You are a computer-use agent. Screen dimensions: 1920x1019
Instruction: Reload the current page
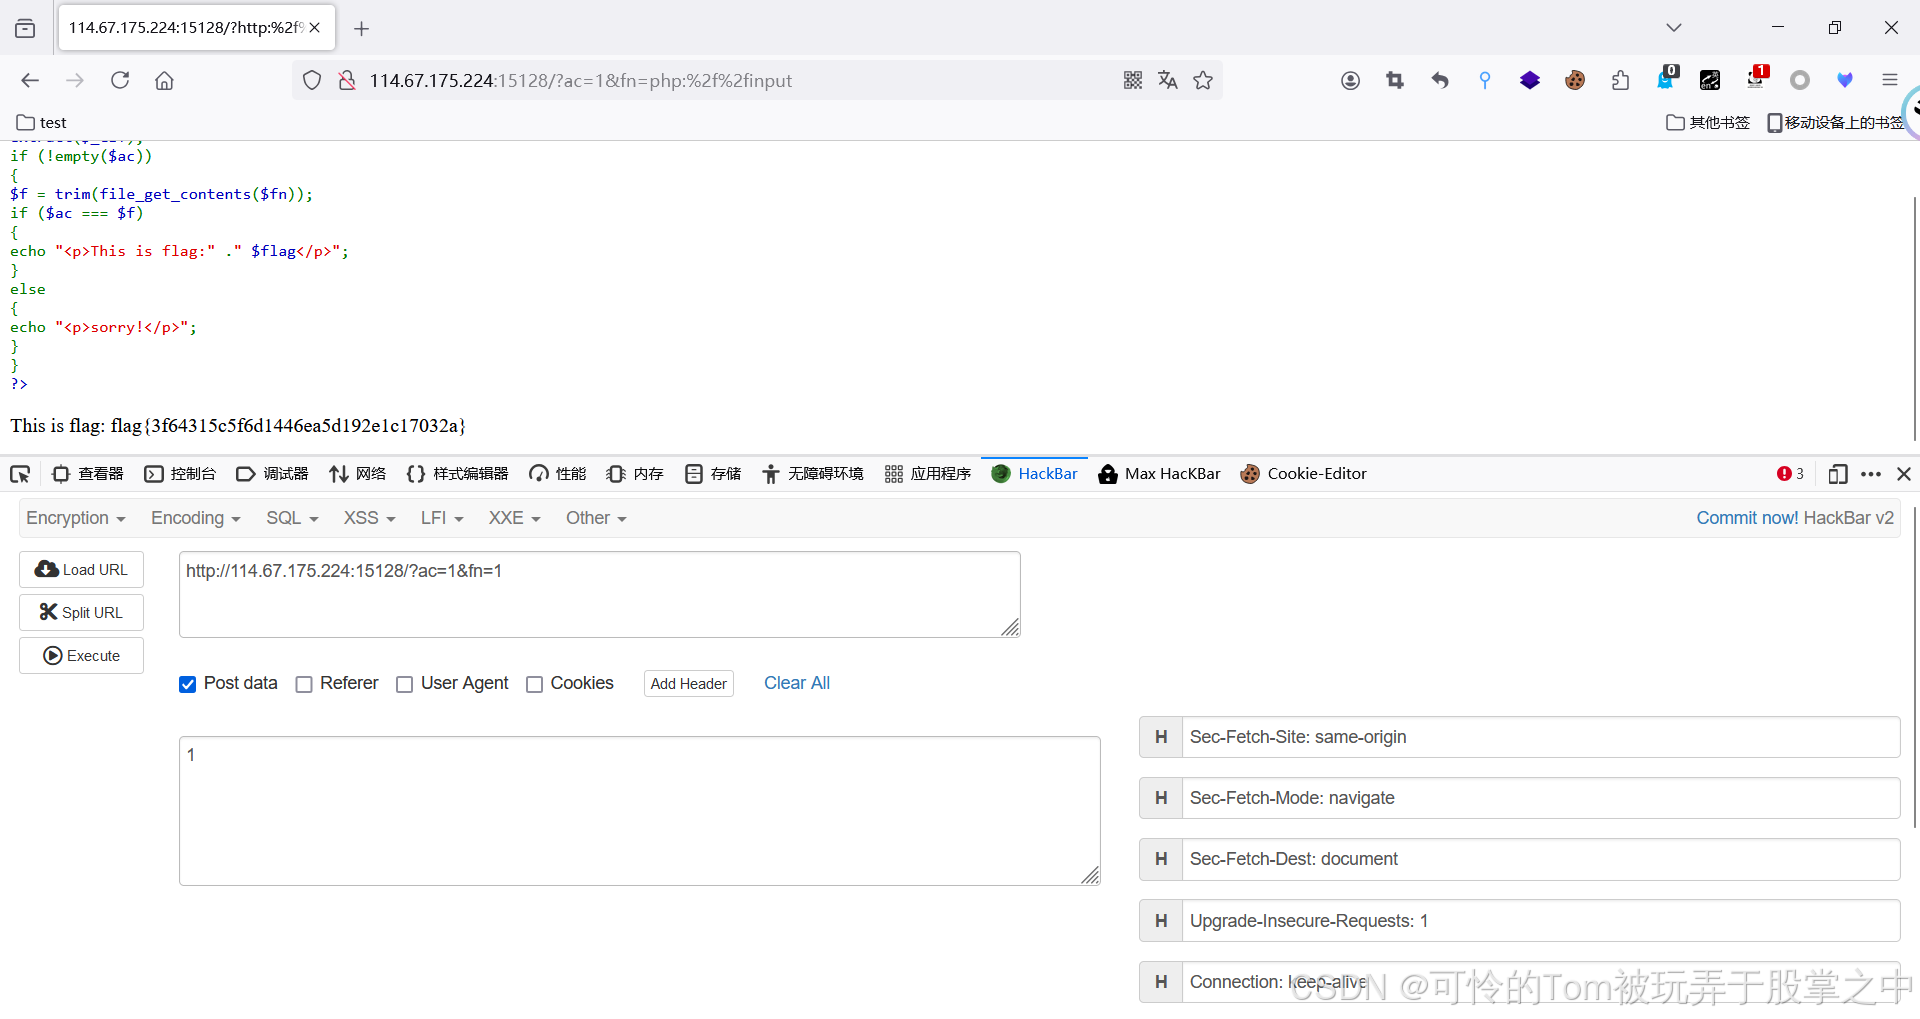click(120, 80)
